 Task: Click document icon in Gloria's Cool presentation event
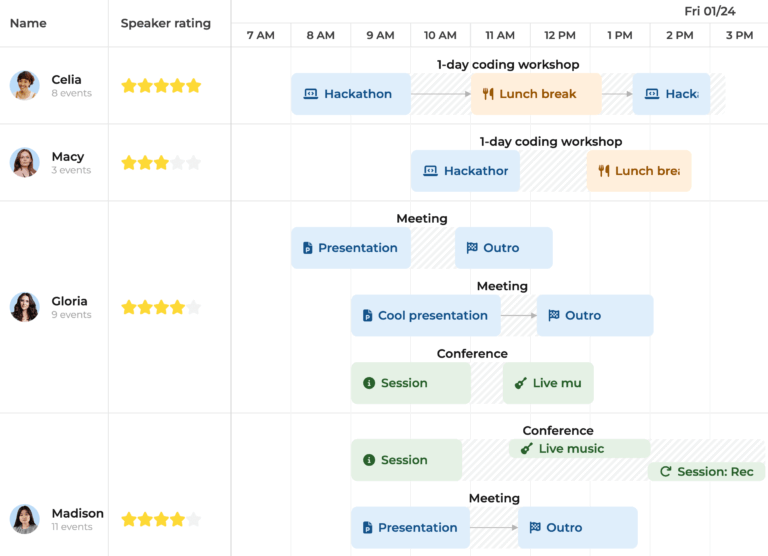tap(368, 316)
